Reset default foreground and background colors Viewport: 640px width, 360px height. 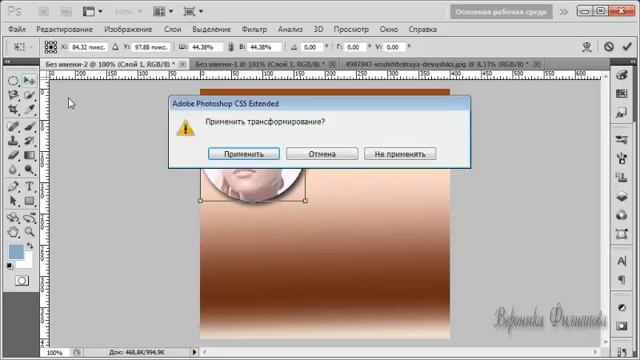tap(10, 266)
